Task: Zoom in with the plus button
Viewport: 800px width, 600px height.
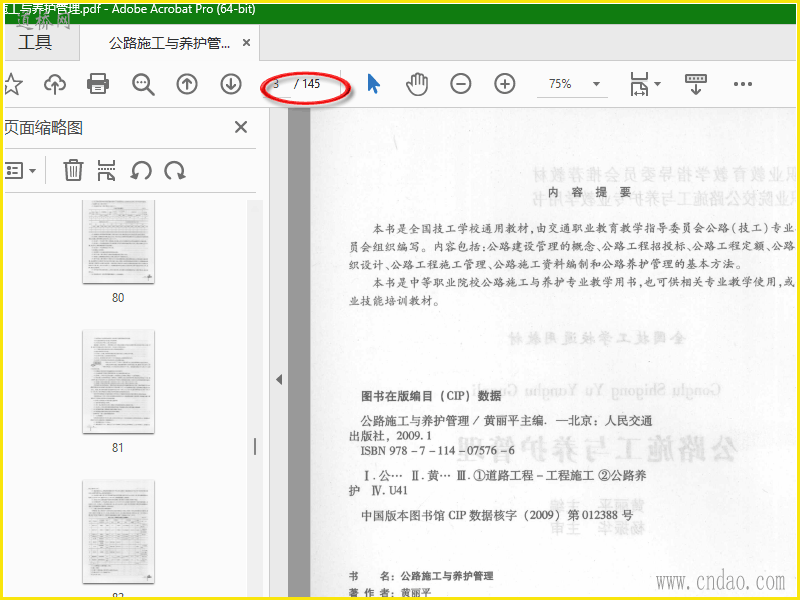Action: click(505, 84)
